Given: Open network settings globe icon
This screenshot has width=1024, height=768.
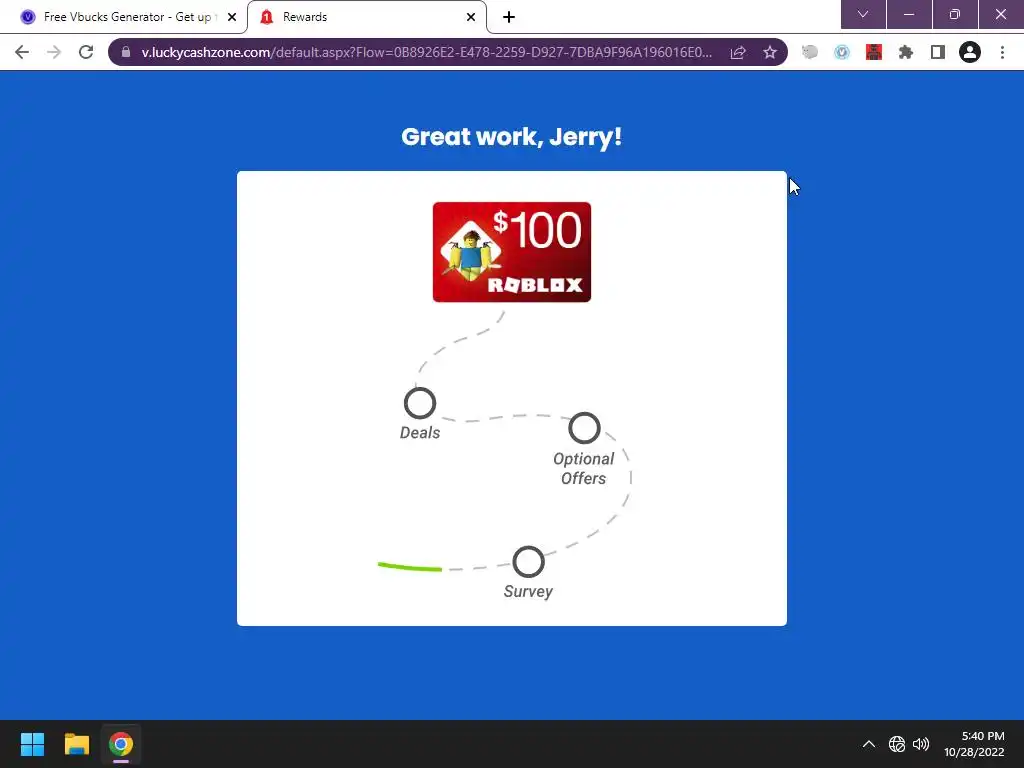Looking at the screenshot, I should [x=897, y=744].
